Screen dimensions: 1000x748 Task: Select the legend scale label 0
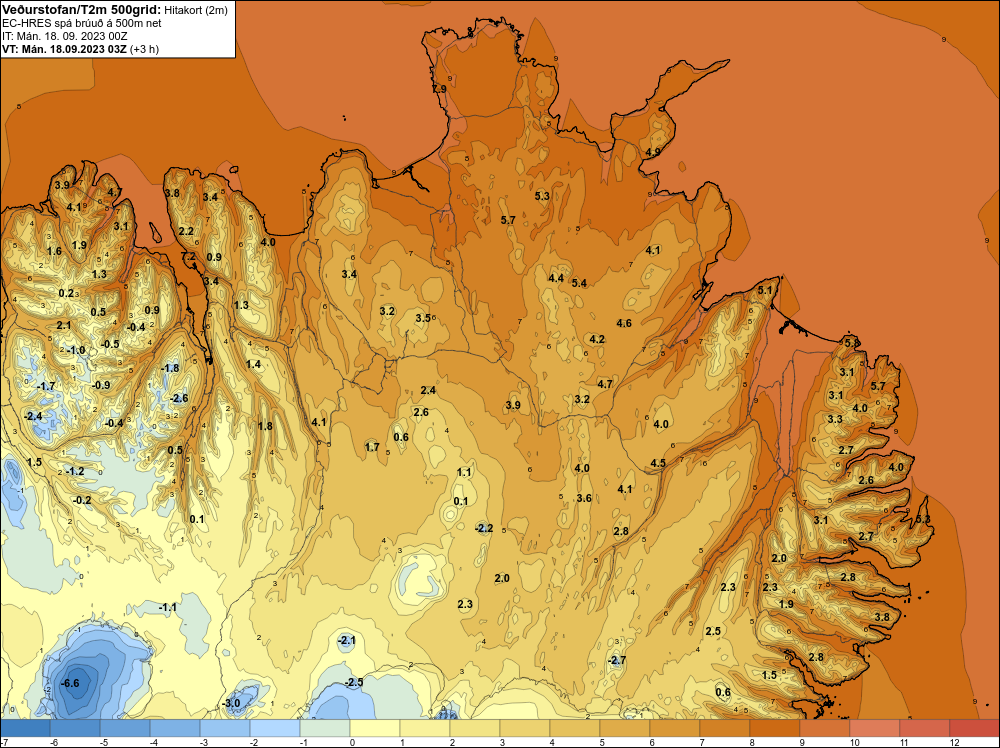tap(352, 742)
